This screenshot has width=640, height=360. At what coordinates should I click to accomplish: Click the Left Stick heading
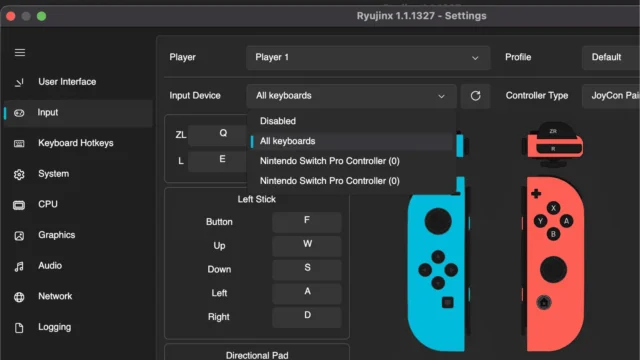[x=257, y=199]
